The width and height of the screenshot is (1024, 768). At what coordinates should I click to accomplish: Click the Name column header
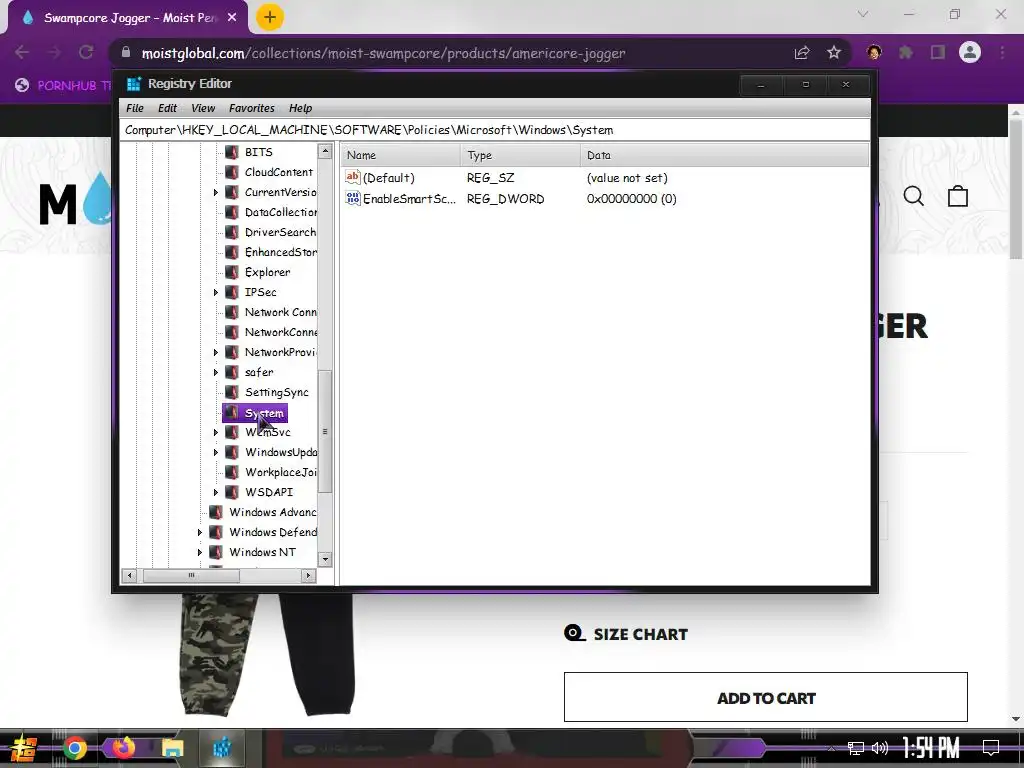(400, 155)
